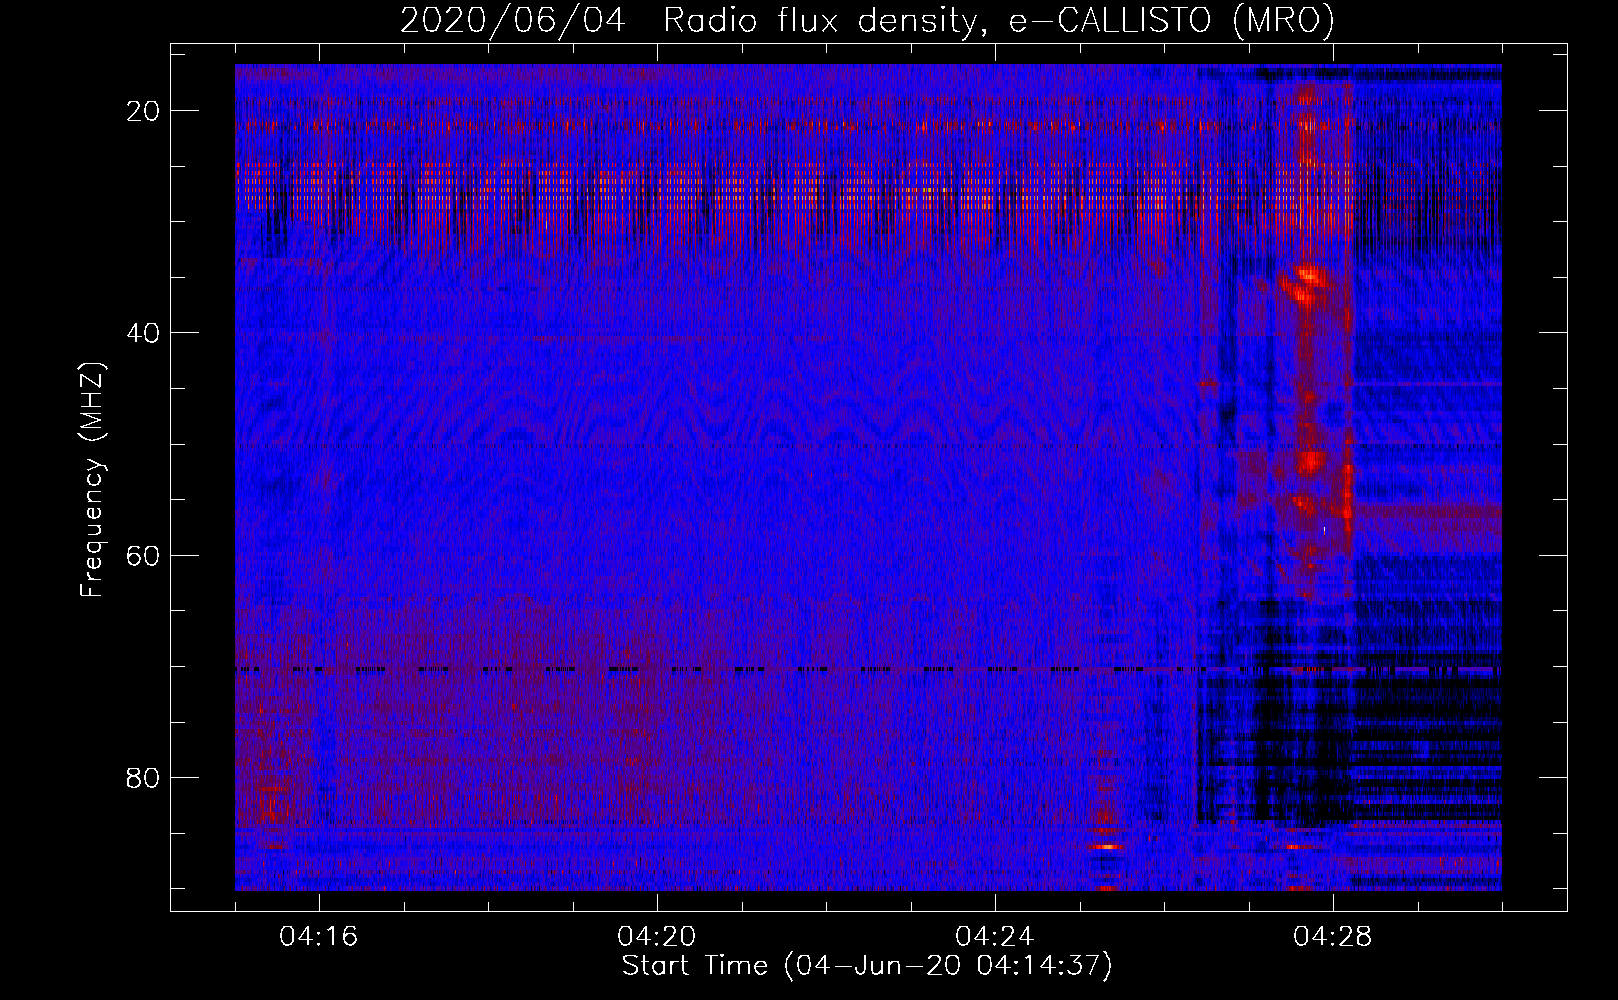Click the 80 MHz frequency tick label
Viewport: 1618px width, 1000px height.
coord(143,777)
